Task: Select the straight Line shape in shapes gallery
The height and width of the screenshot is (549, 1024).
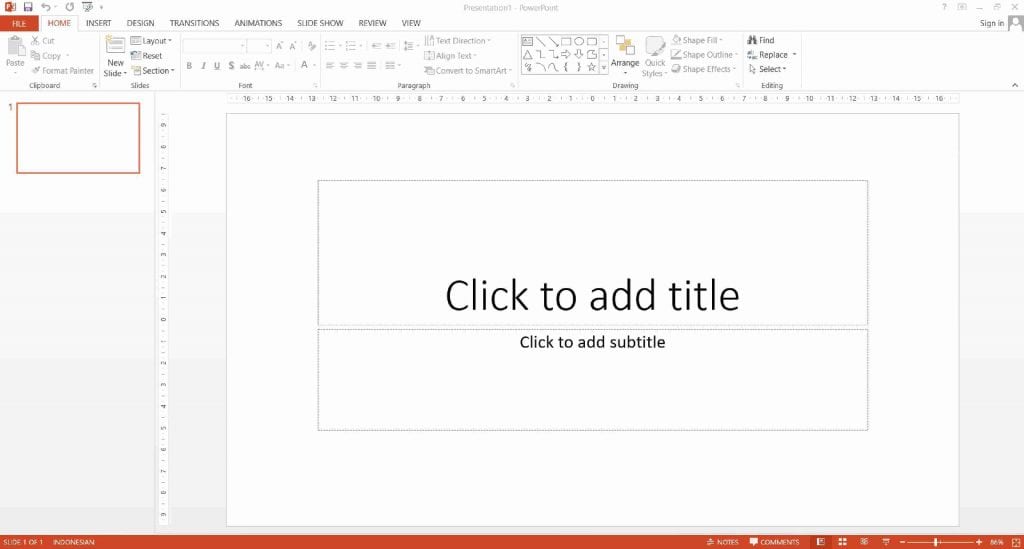Action: coord(540,41)
